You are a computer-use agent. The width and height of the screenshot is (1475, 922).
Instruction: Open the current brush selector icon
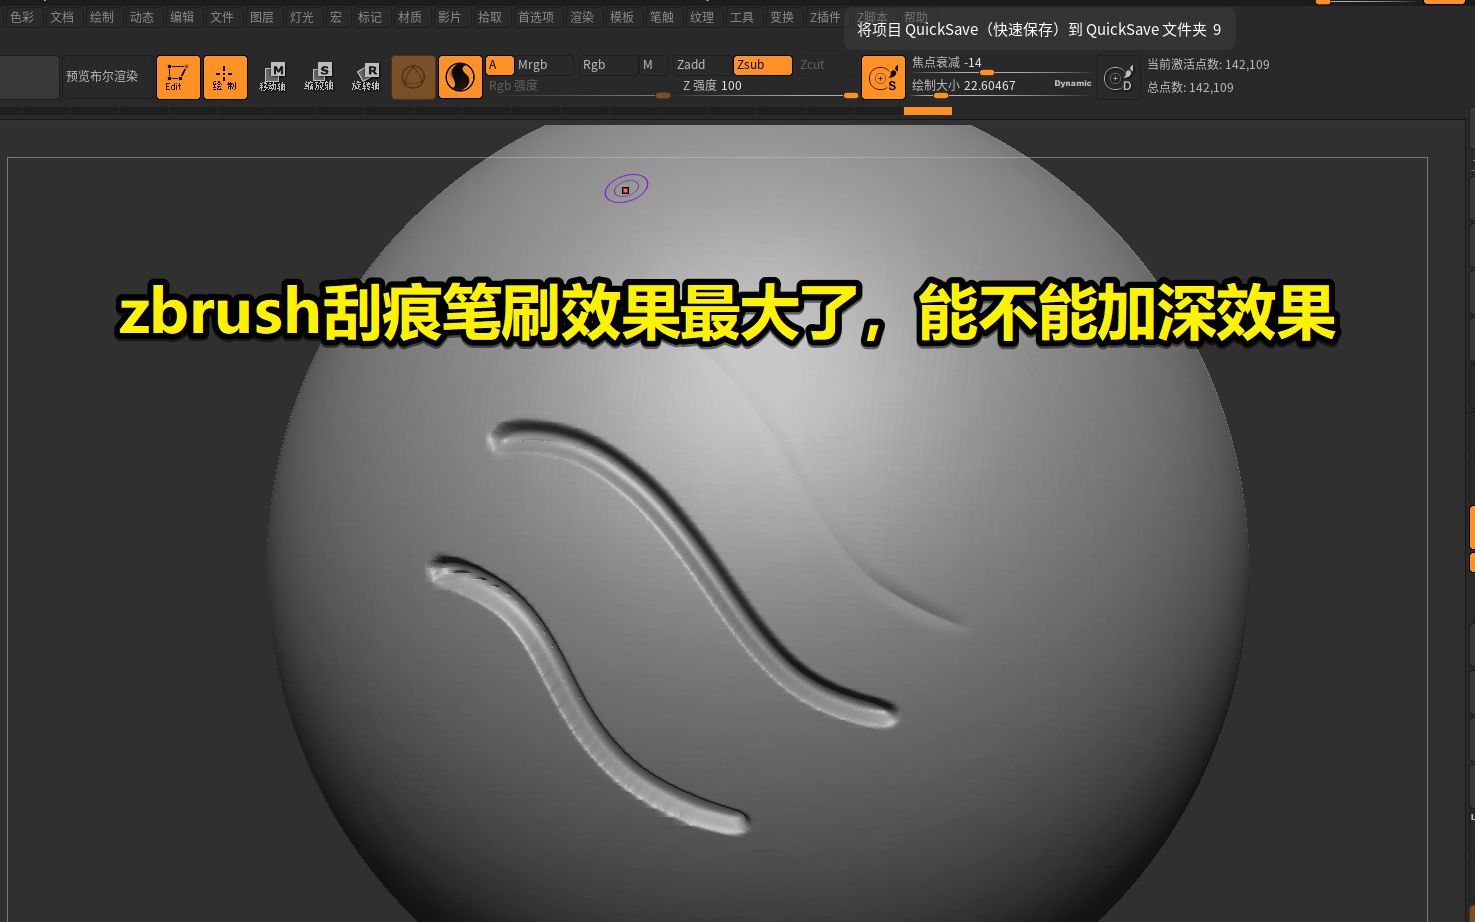[412, 77]
